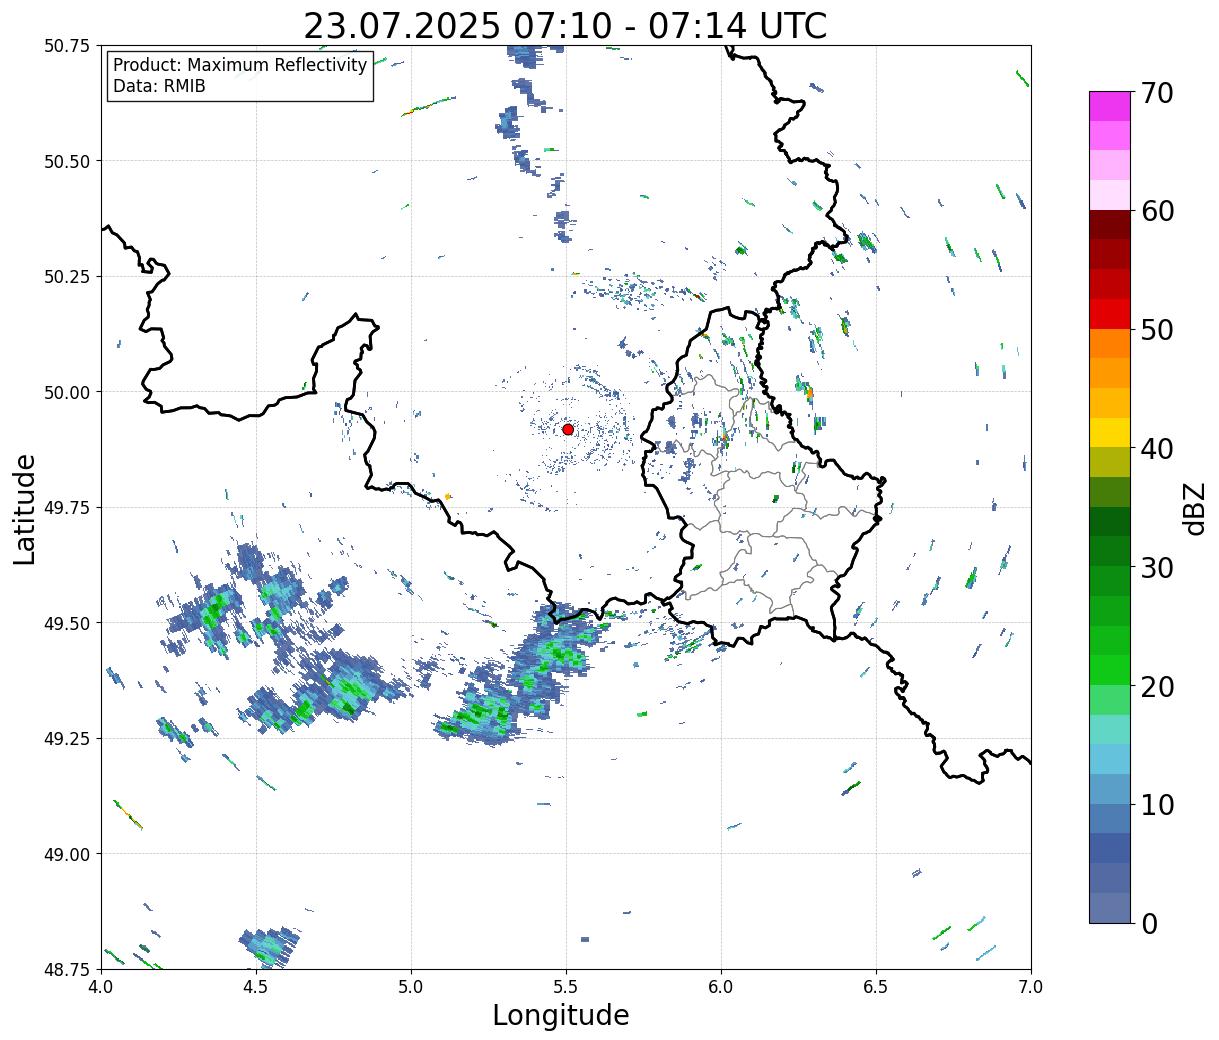1219x1040 pixels.
Task: Click the longitude tick label 4.0
Action: (101, 987)
